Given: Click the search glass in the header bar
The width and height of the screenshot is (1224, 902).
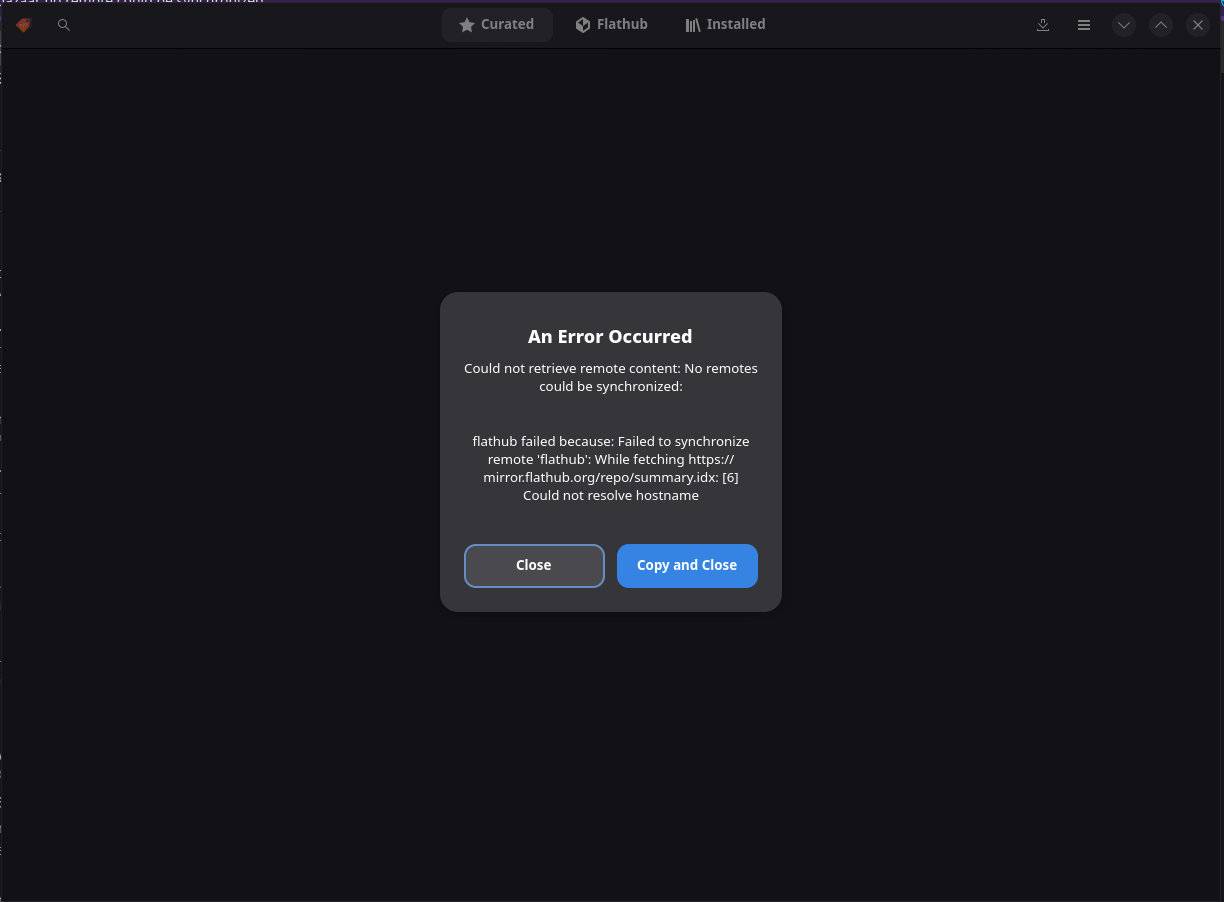Looking at the screenshot, I should 64,25.
